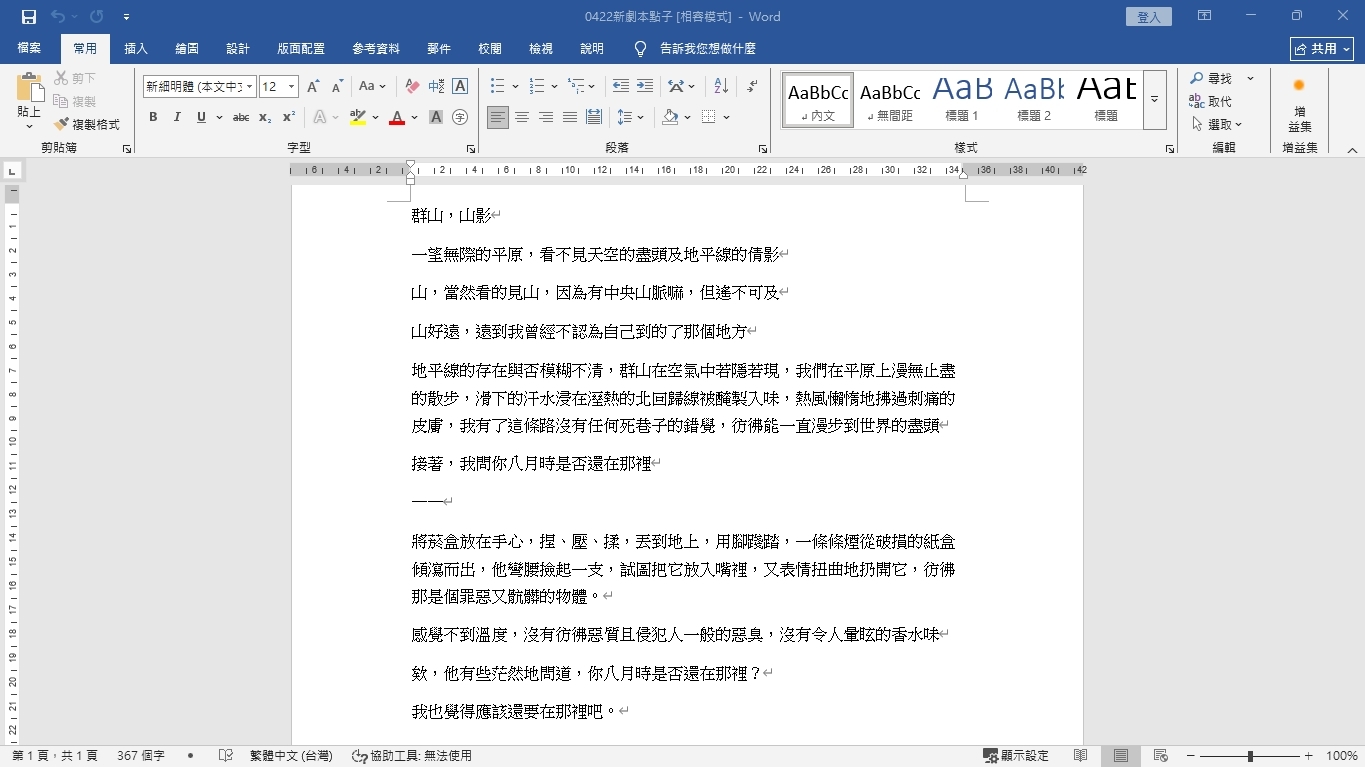Click the 共用 share button
Viewport: 1365px width, 767px height.
pos(1322,49)
